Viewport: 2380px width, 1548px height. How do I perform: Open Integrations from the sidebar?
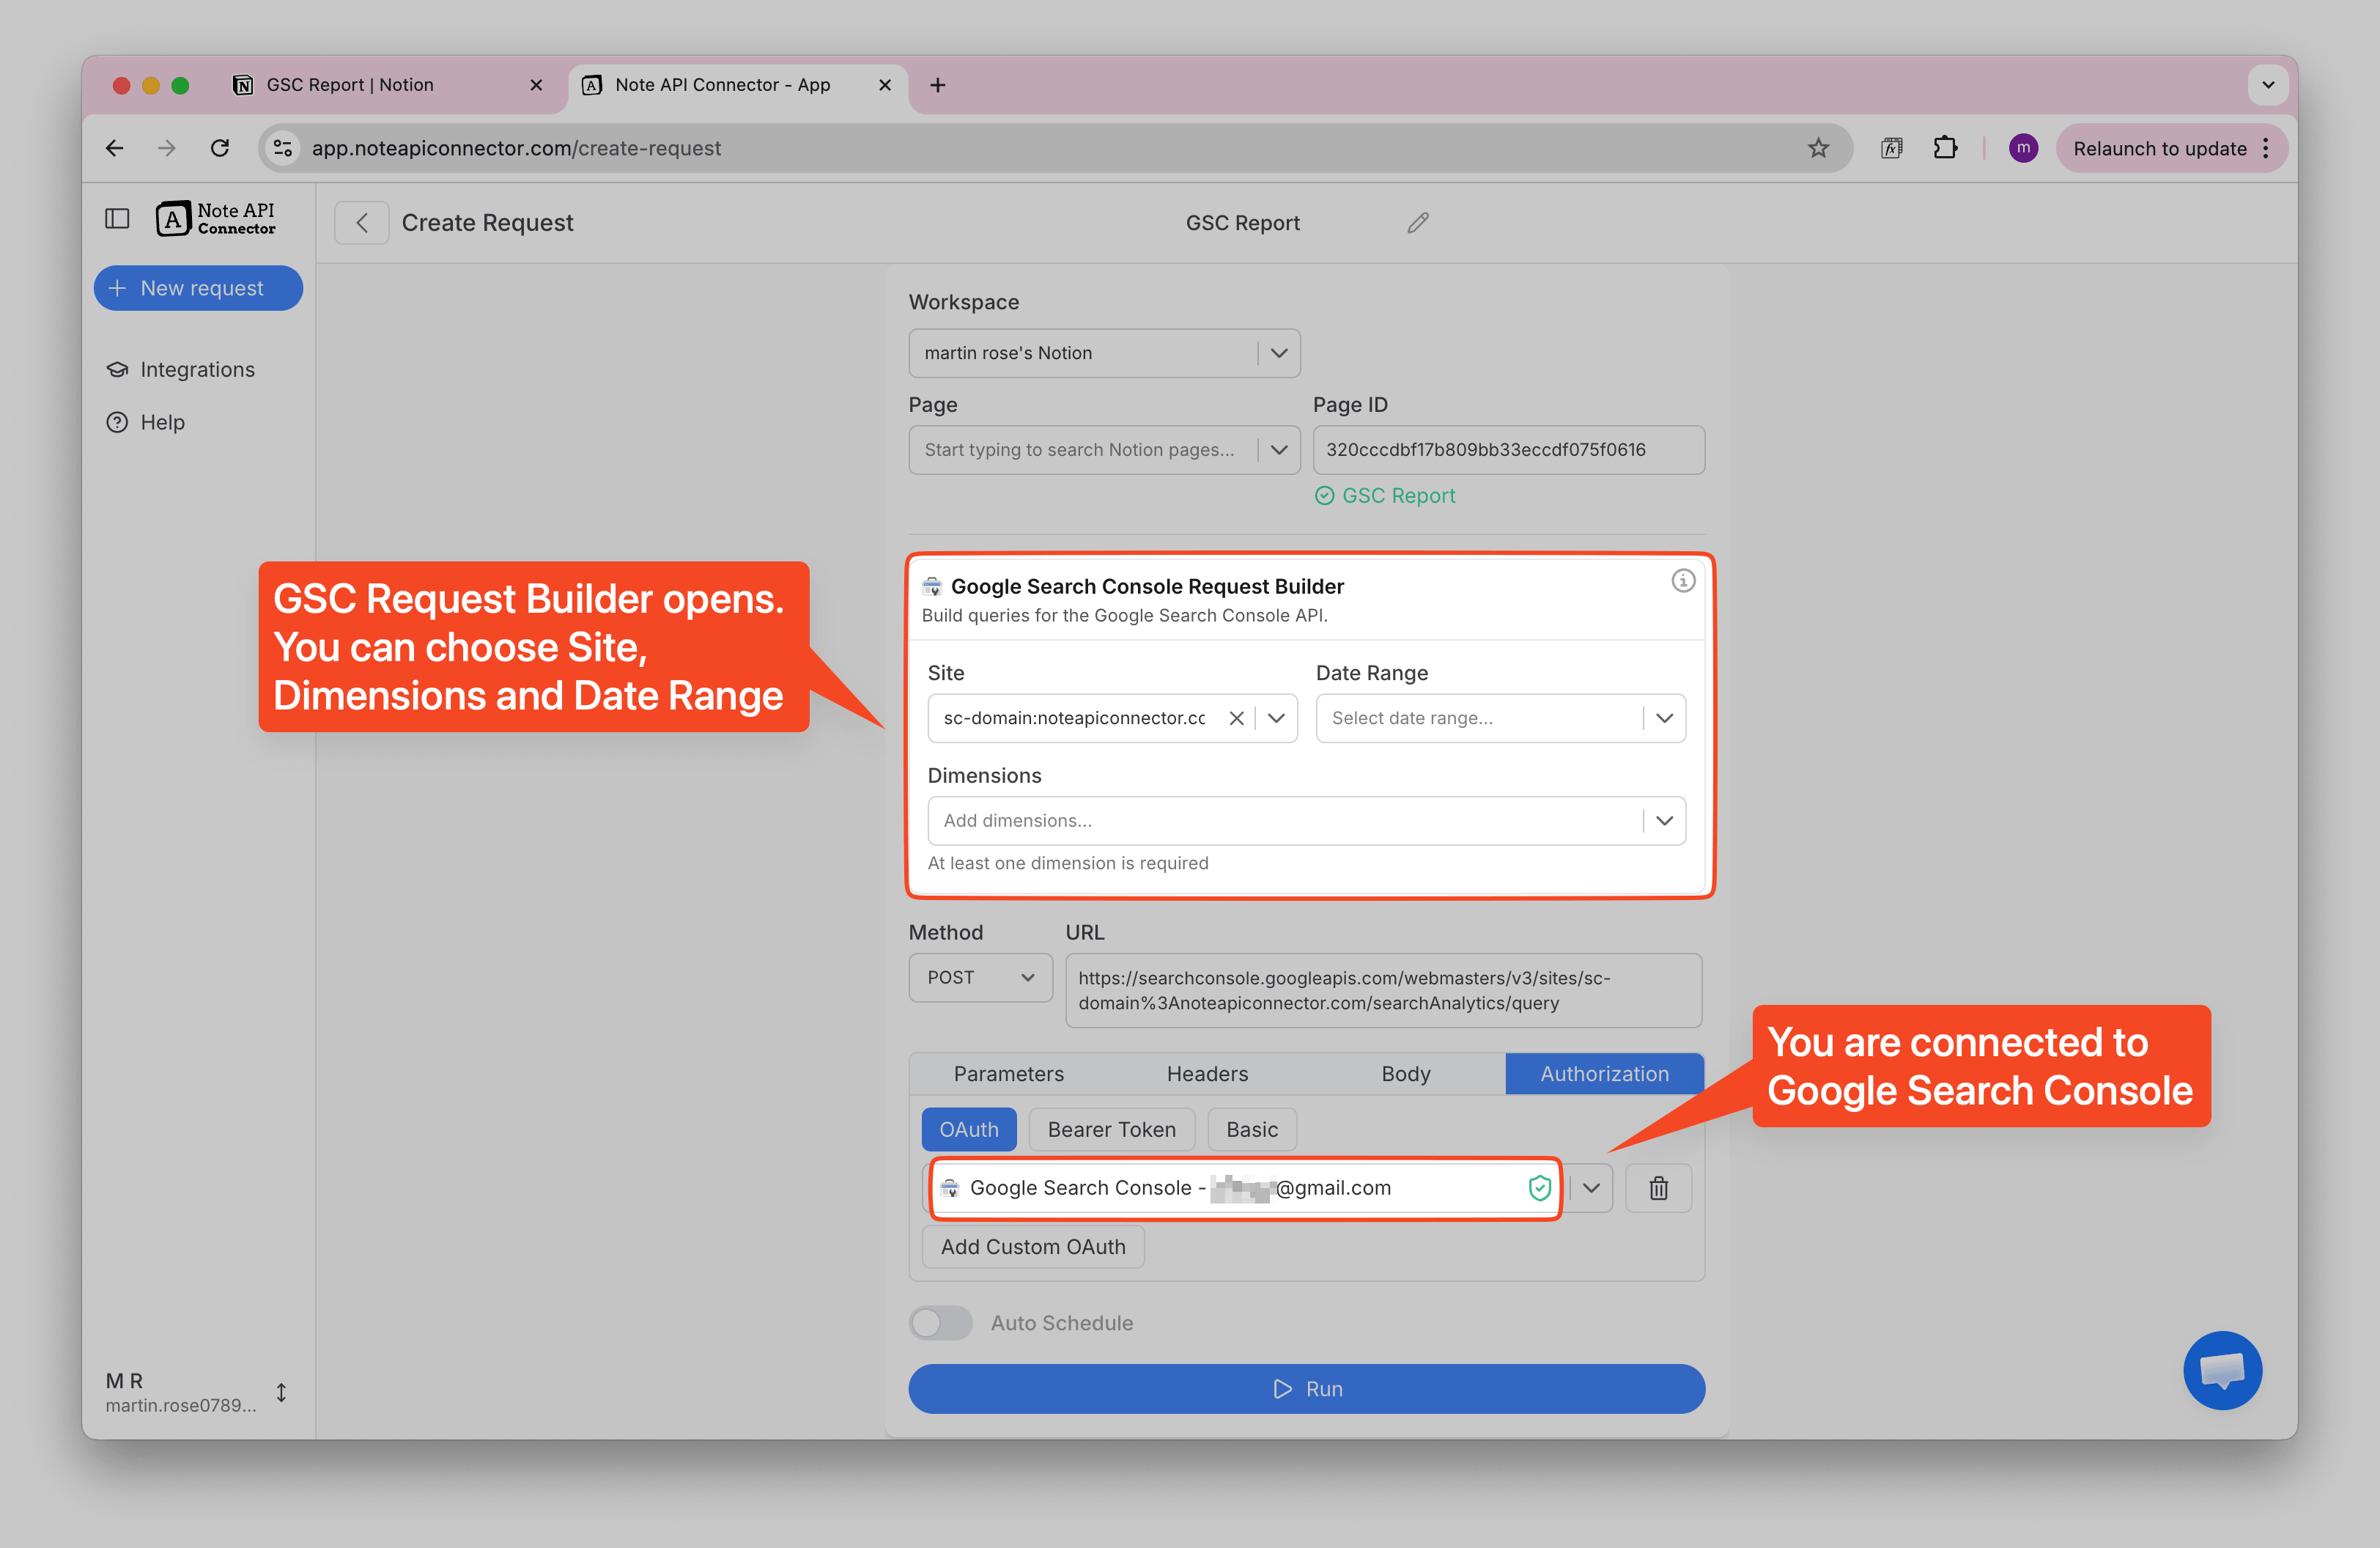[196, 369]
